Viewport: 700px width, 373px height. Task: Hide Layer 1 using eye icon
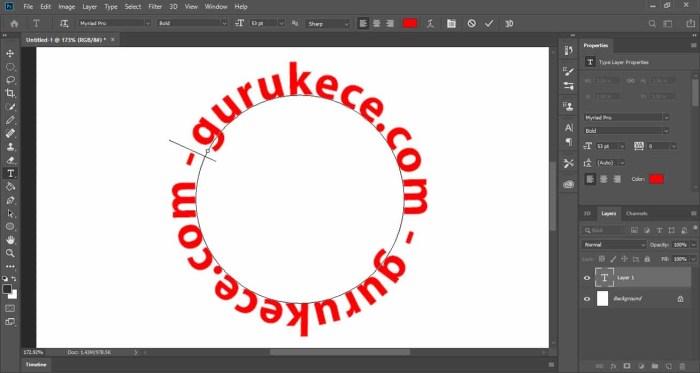(x=587, y=278)
